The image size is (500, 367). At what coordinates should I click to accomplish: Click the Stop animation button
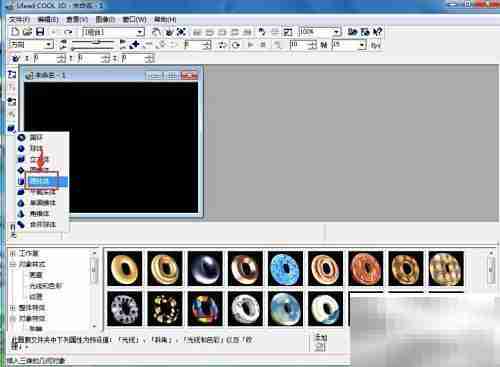pos(263,45)
